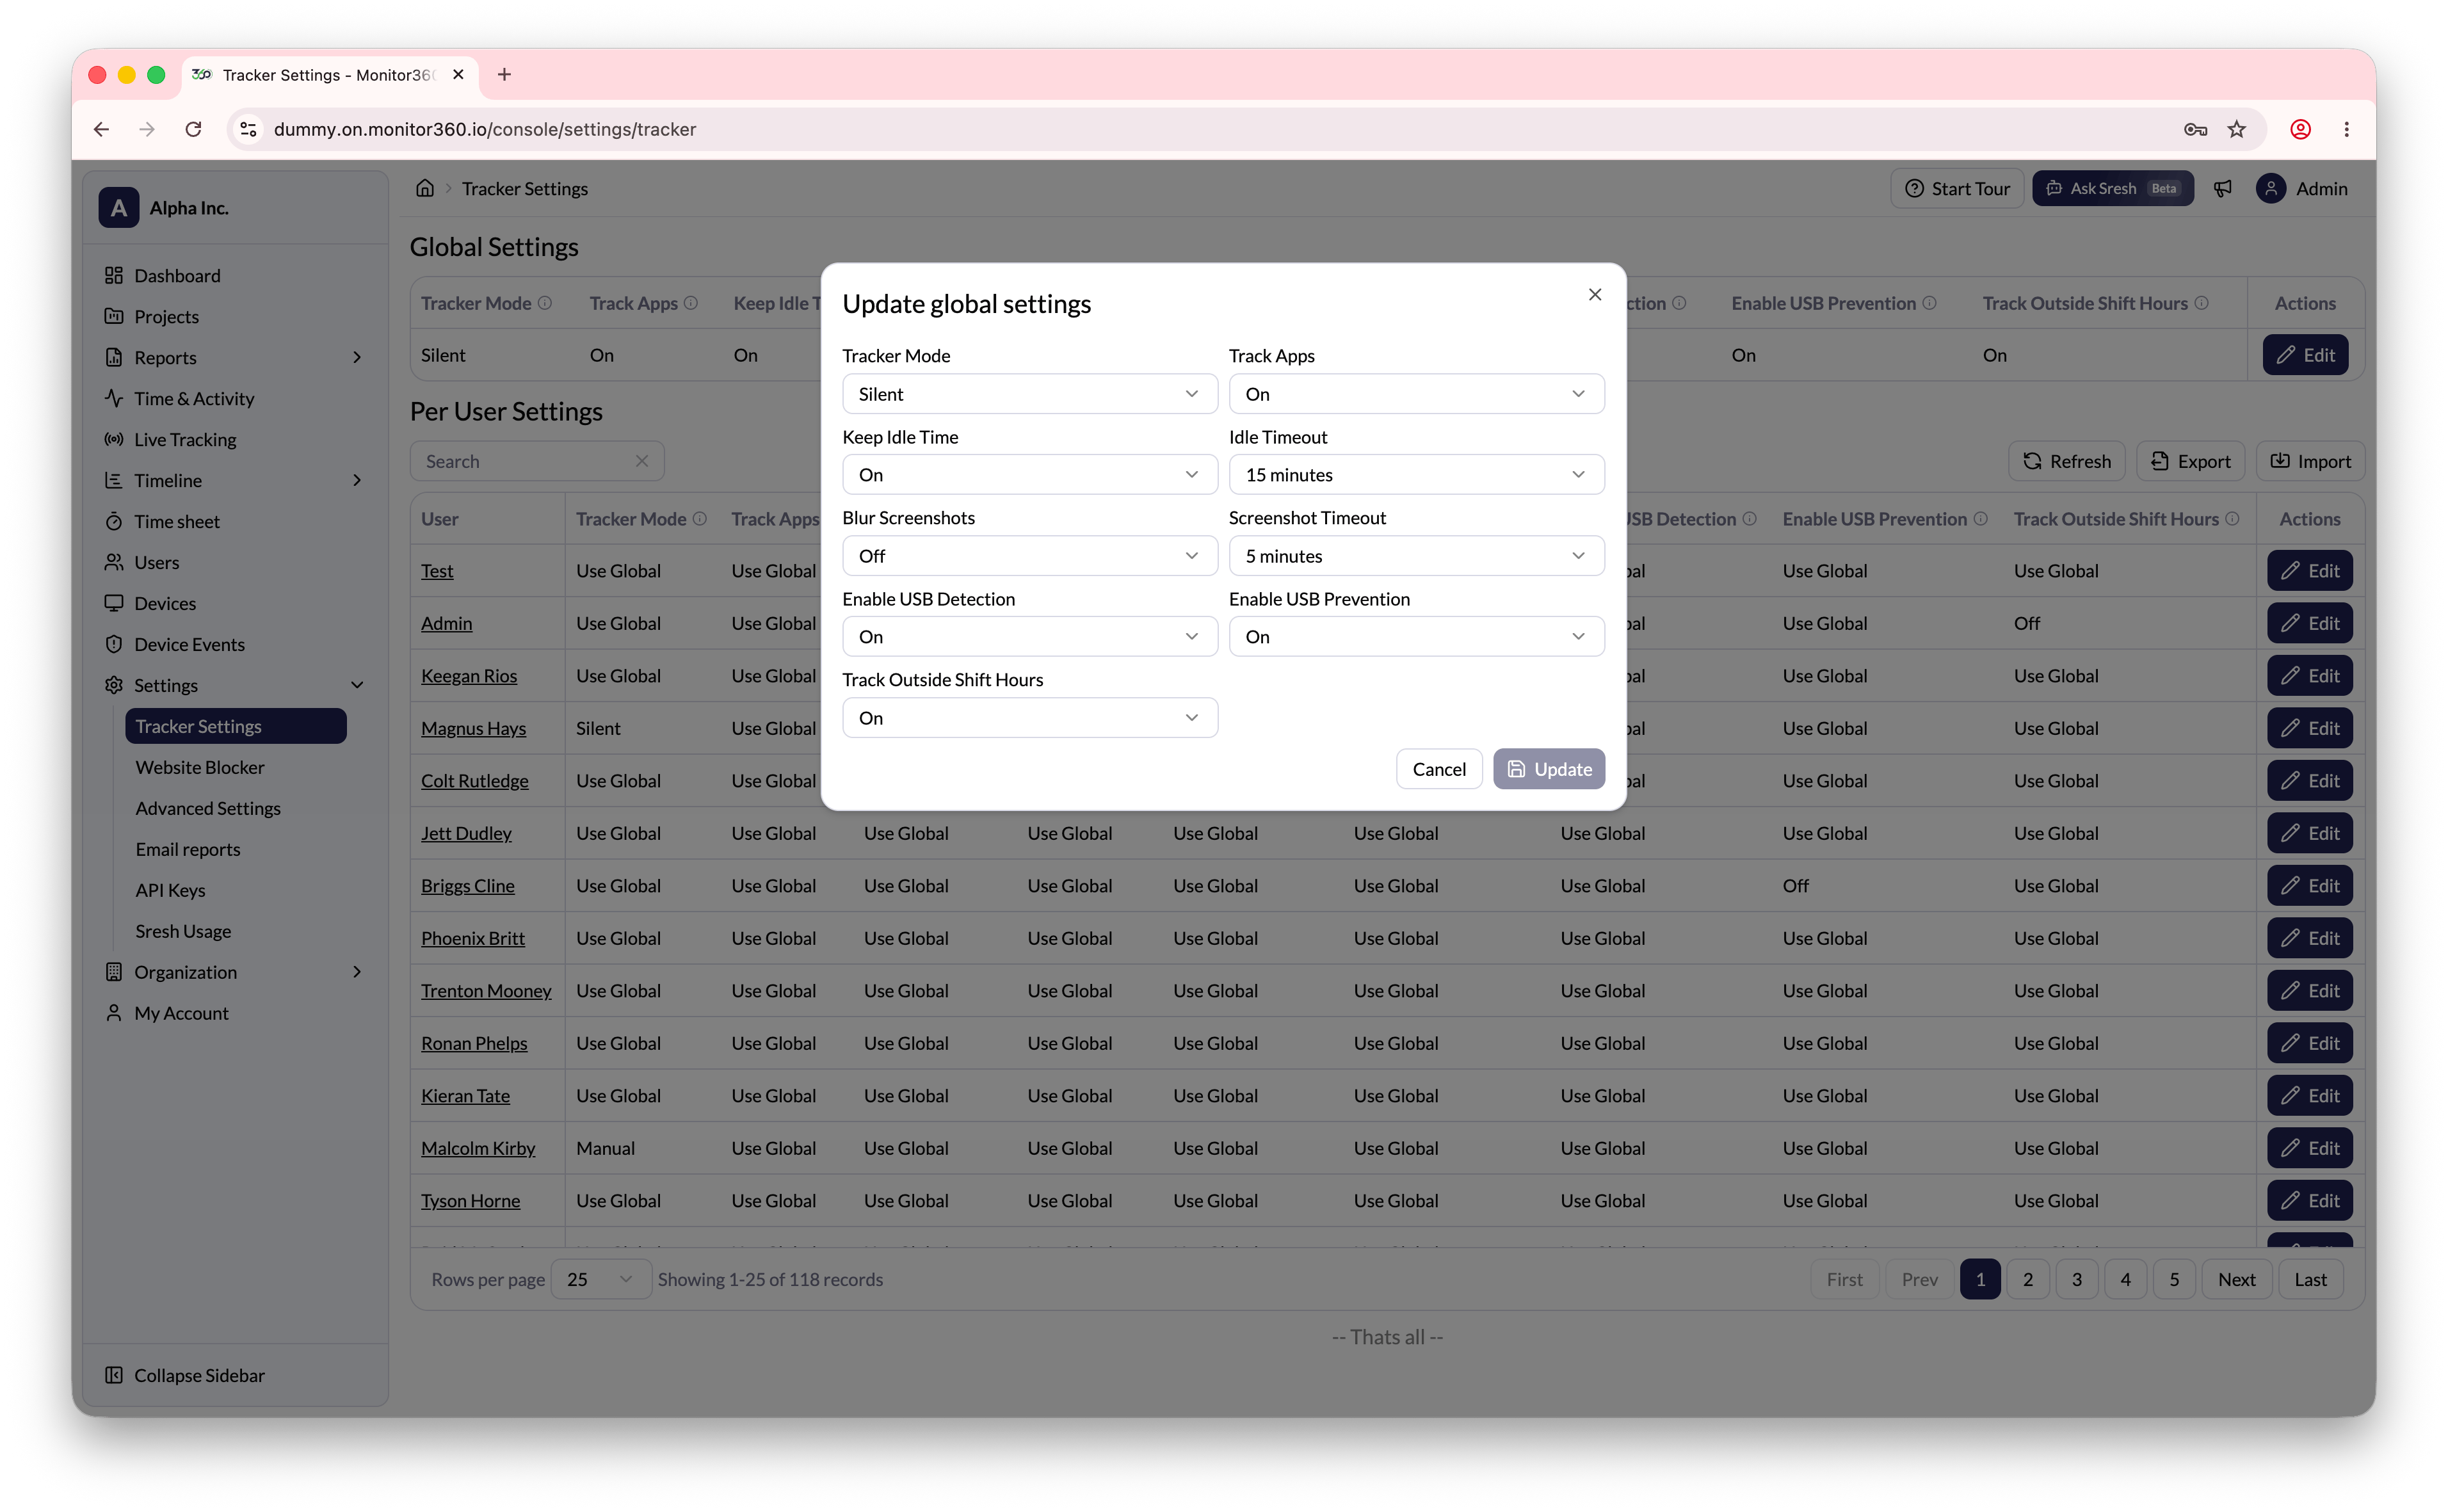
Task: Collapse the Settings sidebar section
Action: coord(235,685)
